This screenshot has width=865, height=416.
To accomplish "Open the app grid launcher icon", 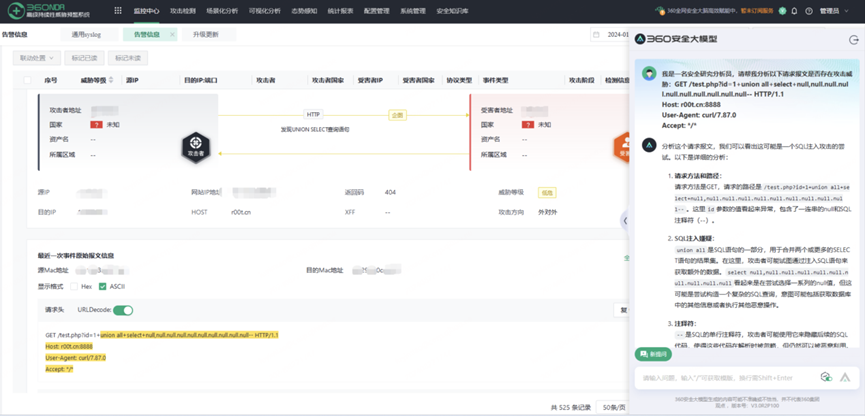I will click(118, 11).
